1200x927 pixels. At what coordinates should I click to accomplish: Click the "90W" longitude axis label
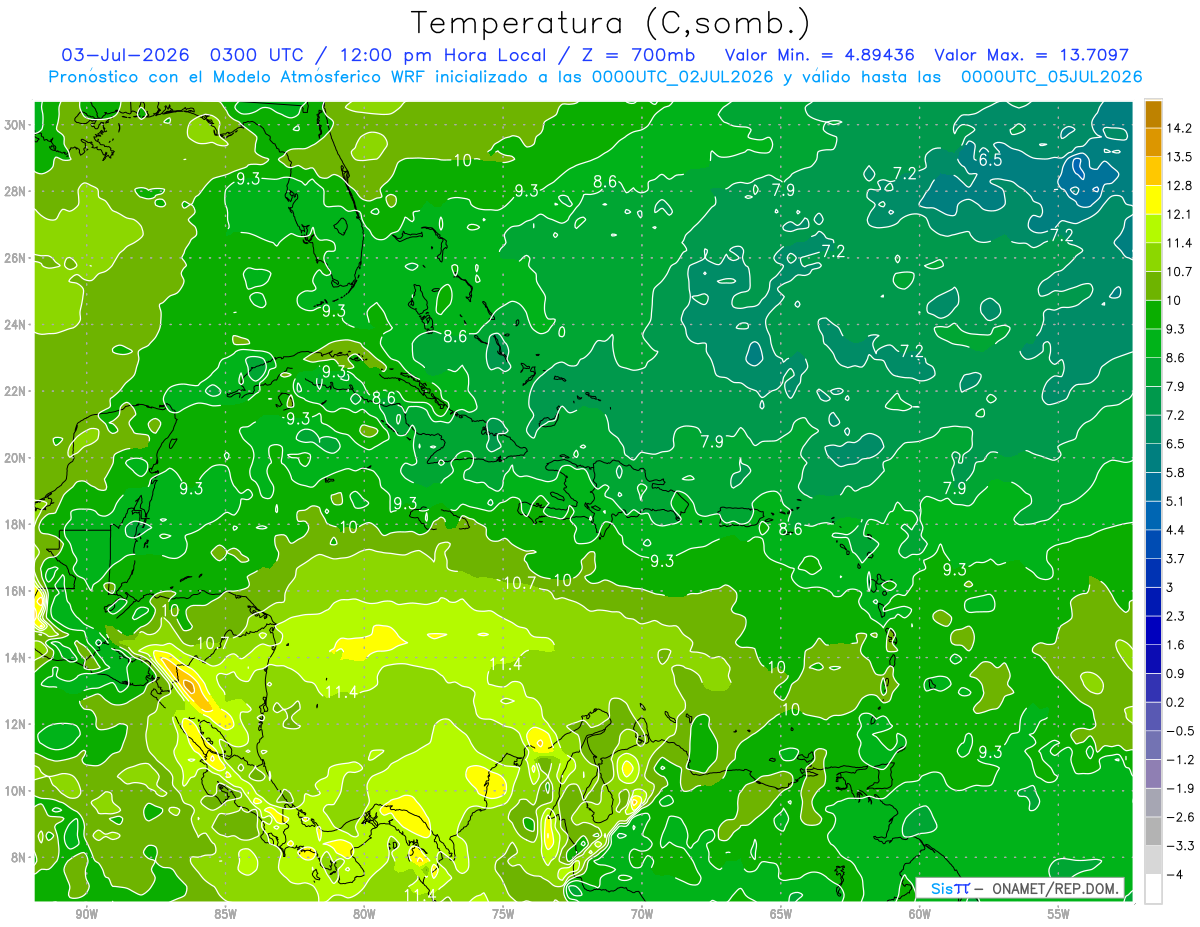click(x=86, y=915)
